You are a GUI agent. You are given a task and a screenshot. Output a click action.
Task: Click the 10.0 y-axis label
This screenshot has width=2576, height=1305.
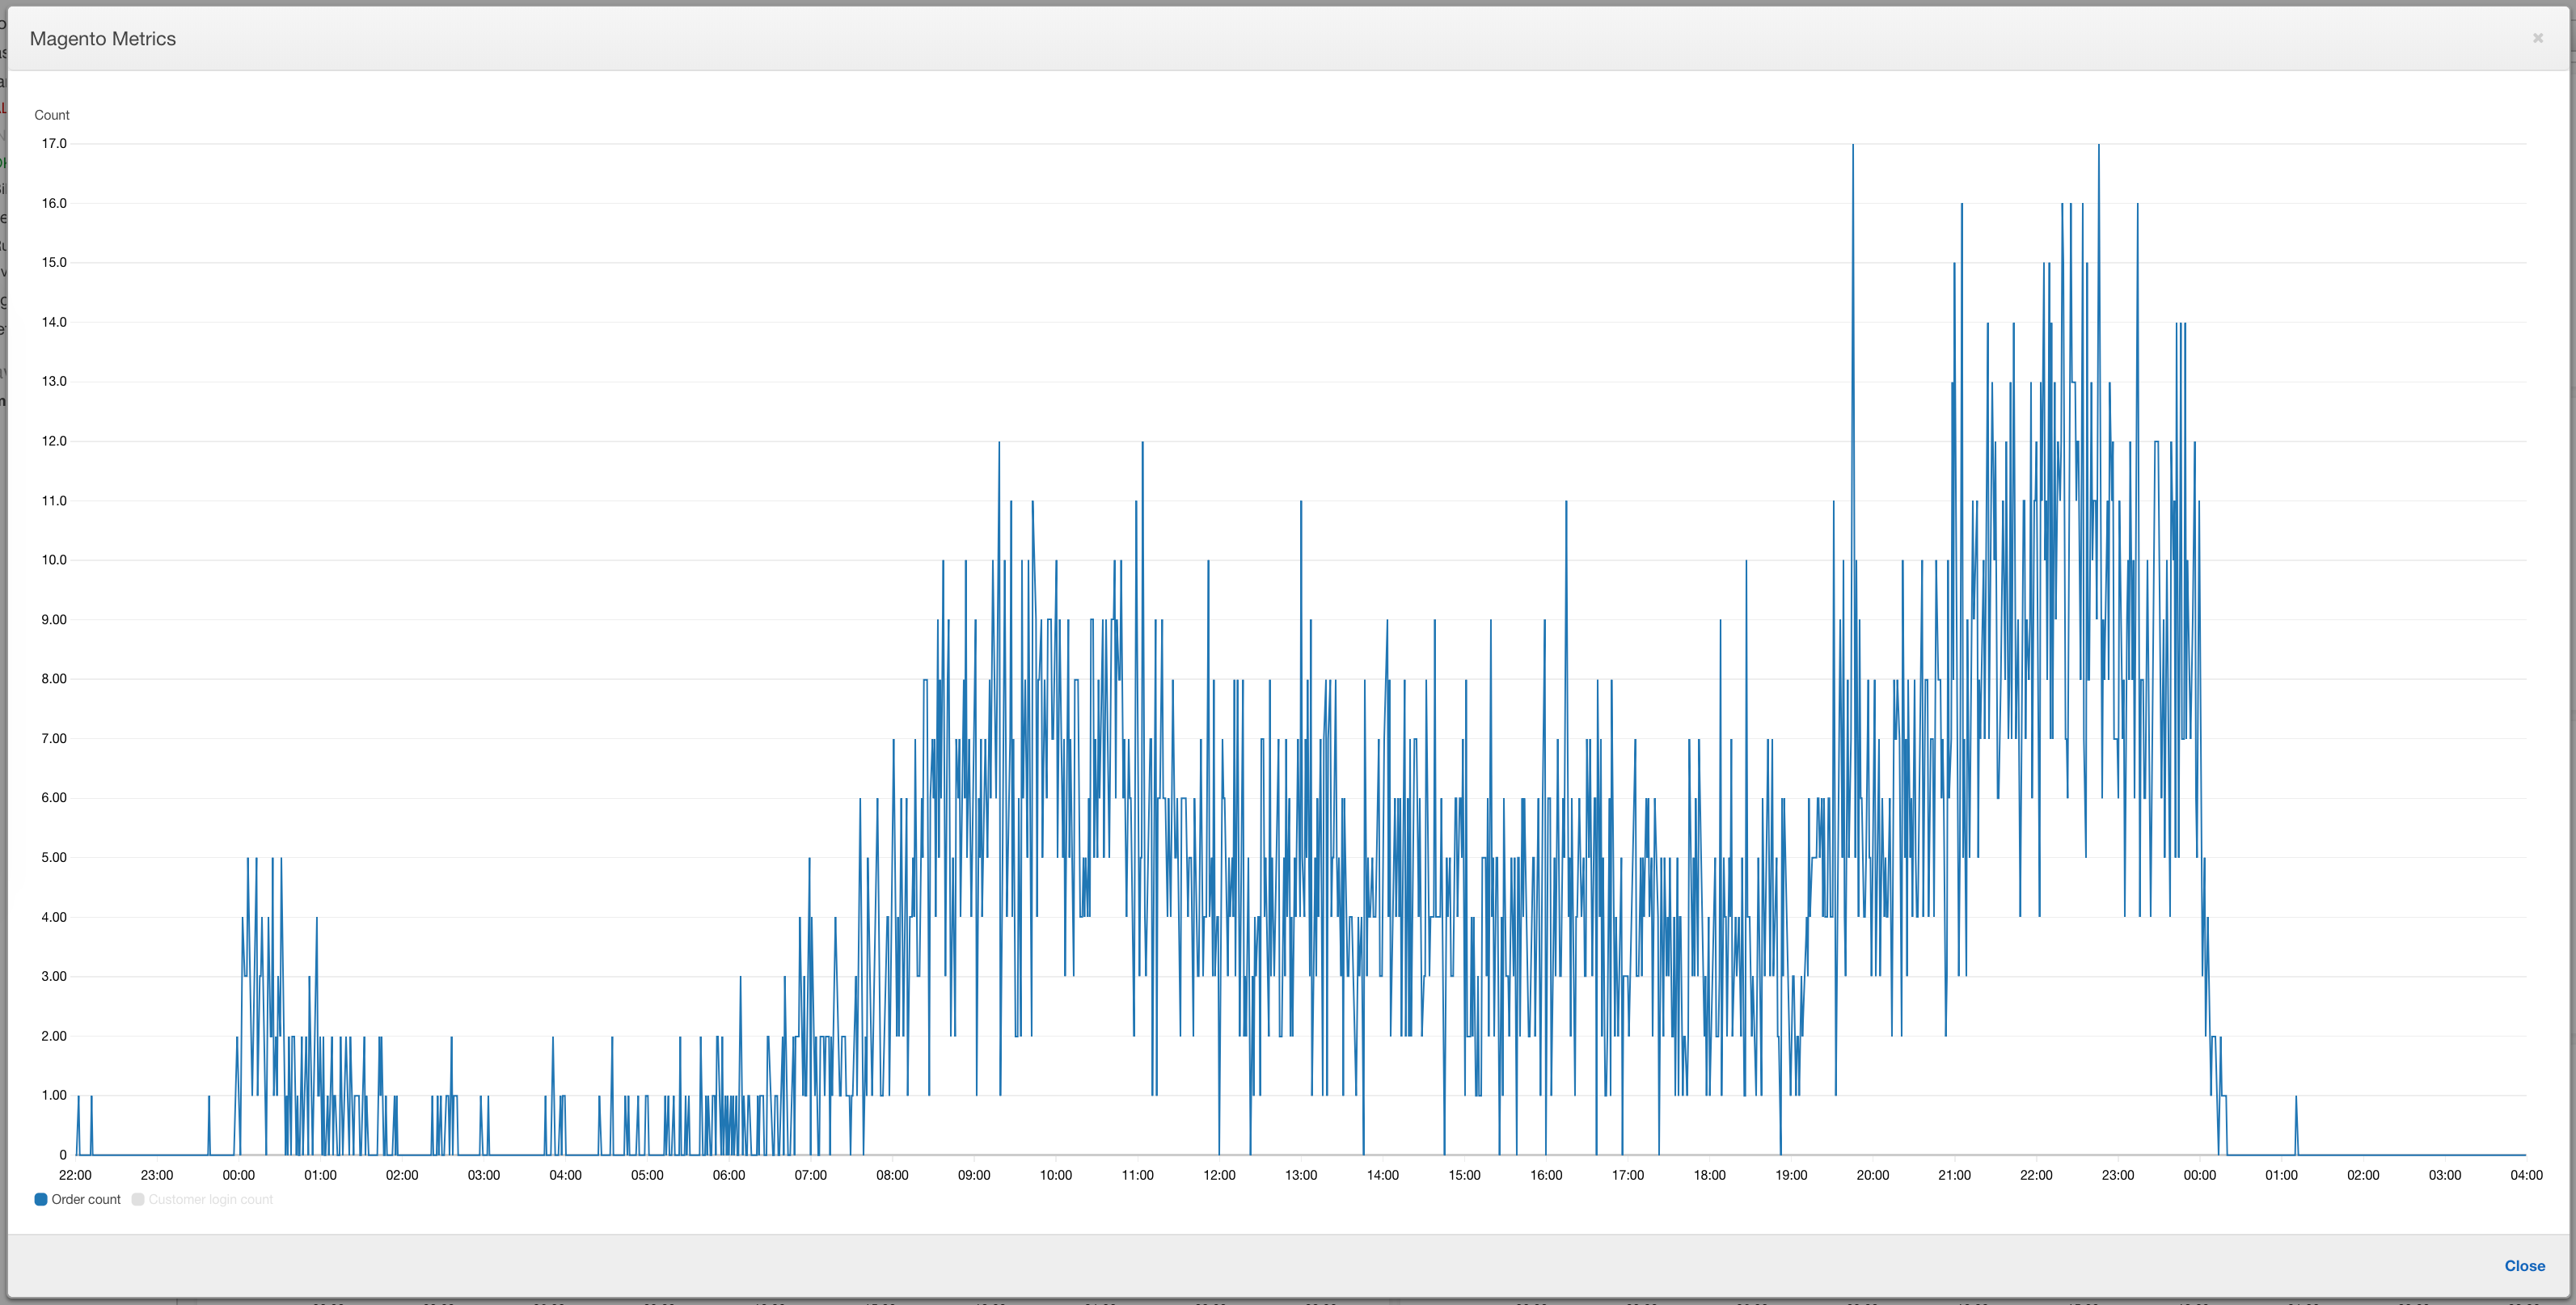click(54, 560)
